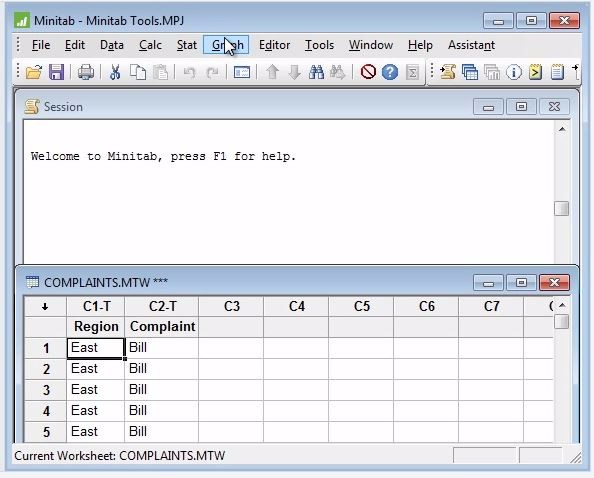Click the Session window scroll icon

pyautogui.click(x=32, y=107)
